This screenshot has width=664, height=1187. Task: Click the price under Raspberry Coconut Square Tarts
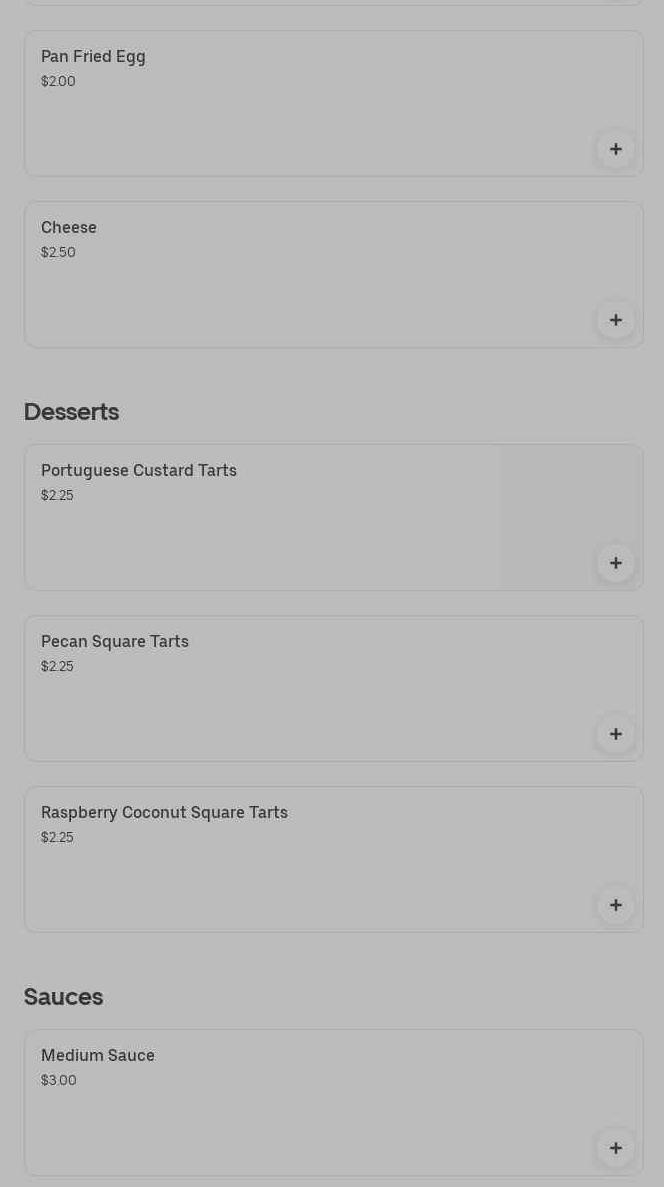(57, 838)
